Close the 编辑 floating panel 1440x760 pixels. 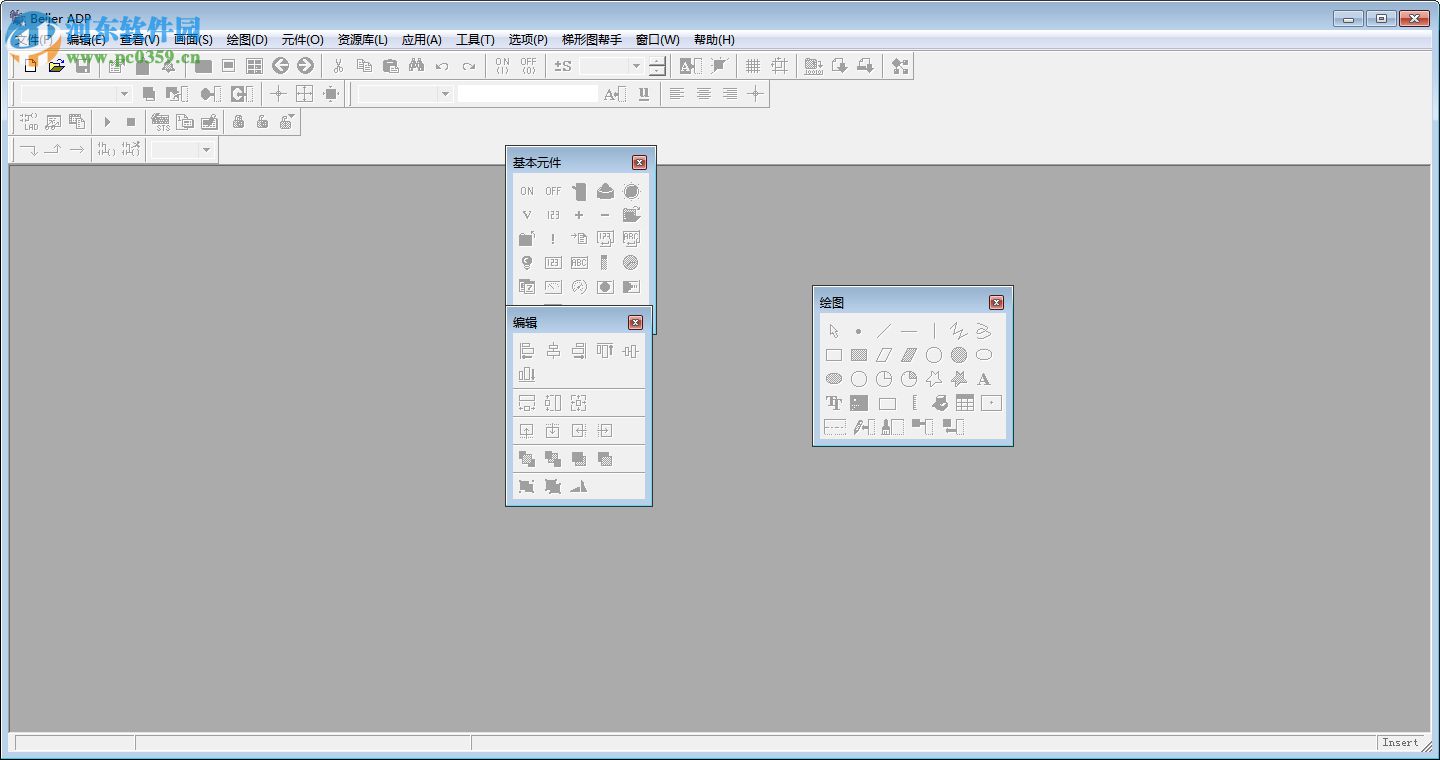pos(635,322)
